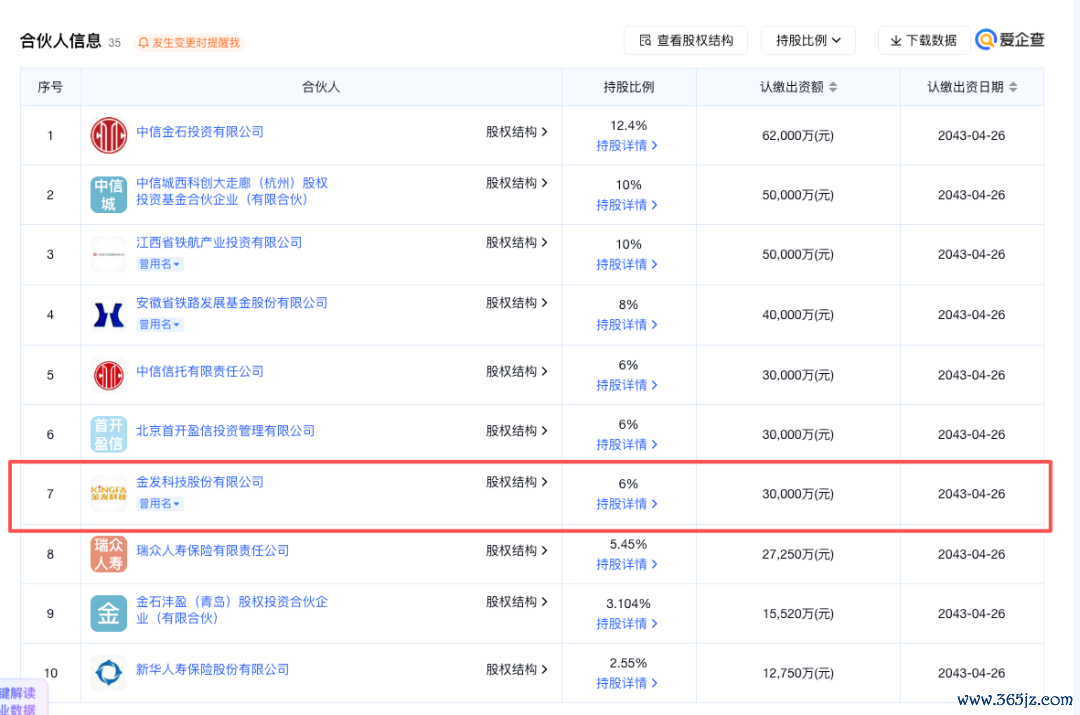Click the 新华人寿 circular logo
1080x715 pixels.
point(109,672)
